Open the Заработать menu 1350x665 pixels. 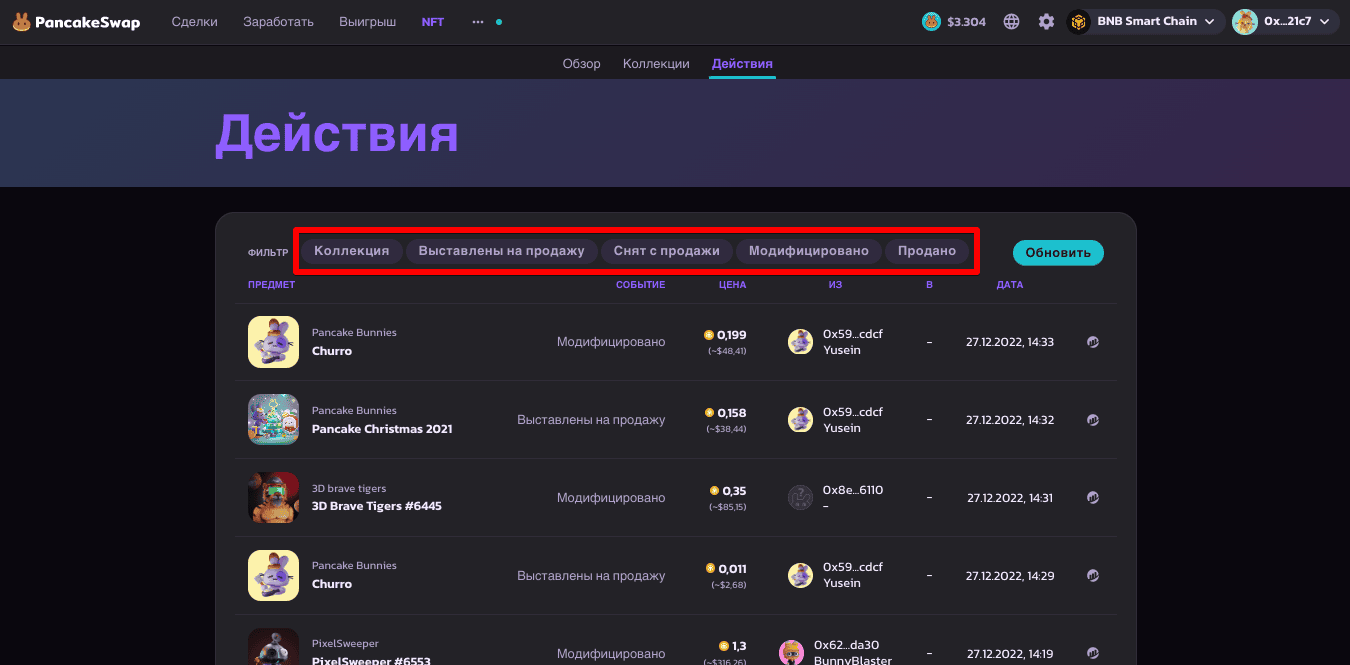click(x=278, y=21)
